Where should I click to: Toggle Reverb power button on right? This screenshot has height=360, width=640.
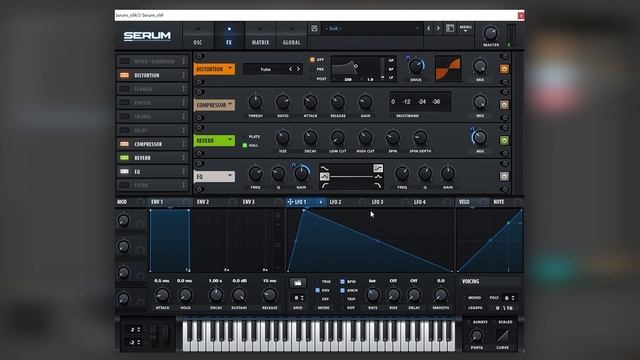pos(504,140)
